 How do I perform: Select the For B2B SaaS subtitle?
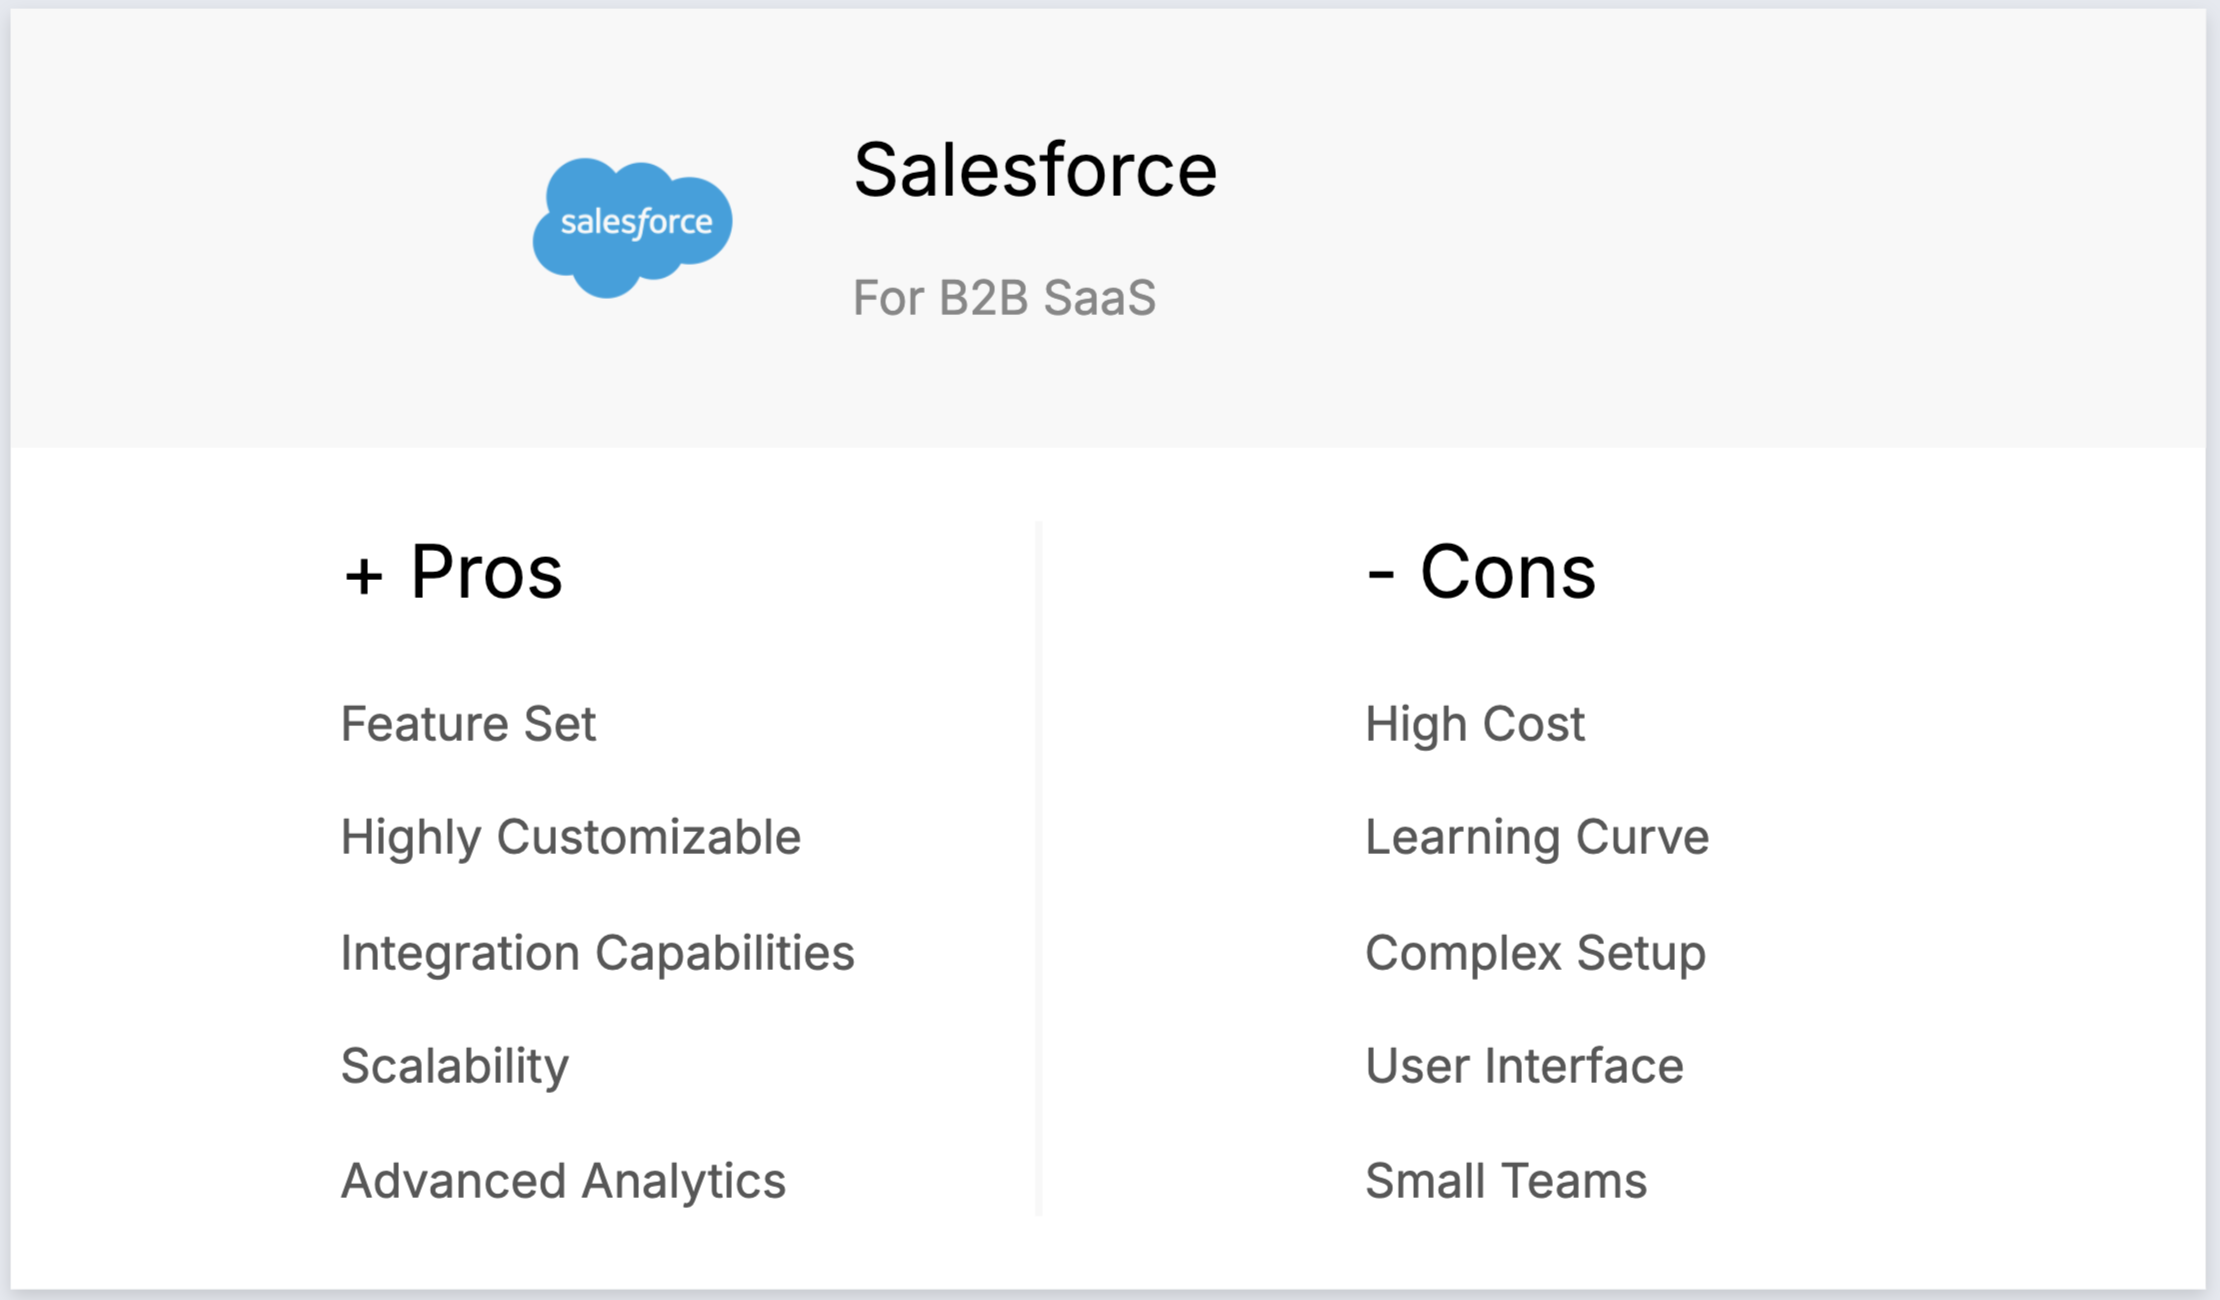pyautogui.click(x=1003, y=298)
